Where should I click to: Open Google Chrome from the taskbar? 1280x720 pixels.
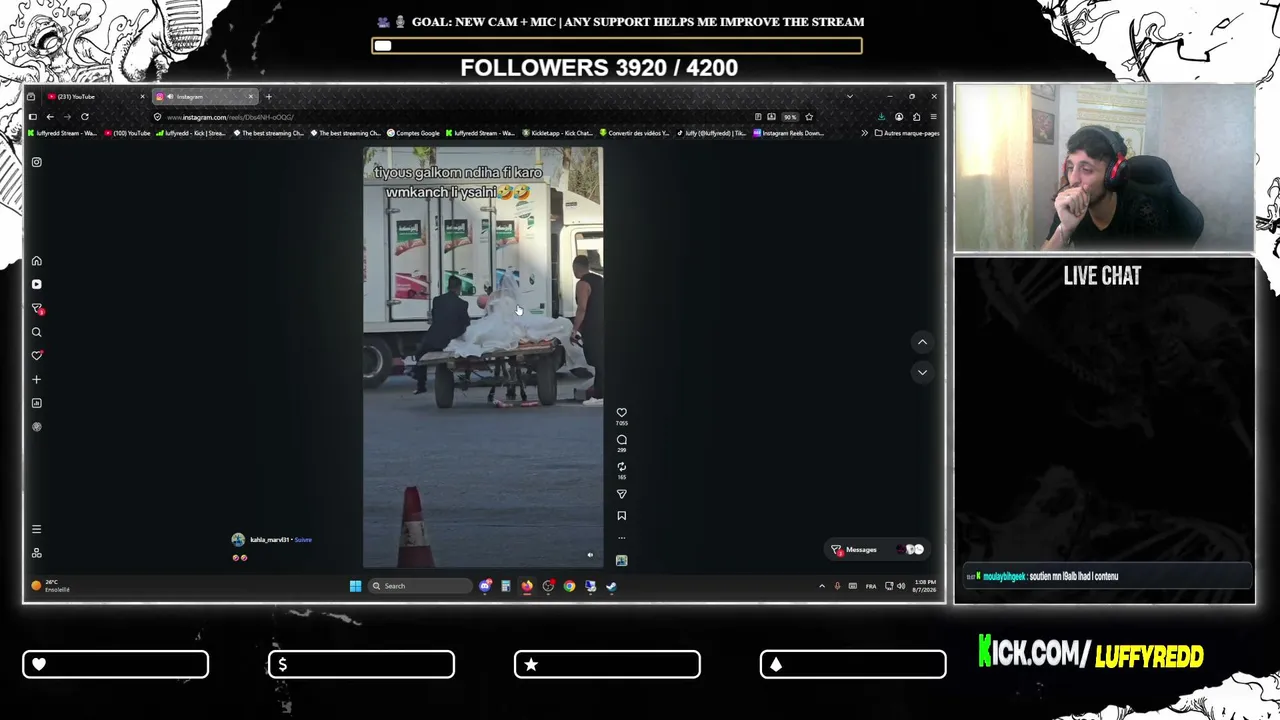569,586
